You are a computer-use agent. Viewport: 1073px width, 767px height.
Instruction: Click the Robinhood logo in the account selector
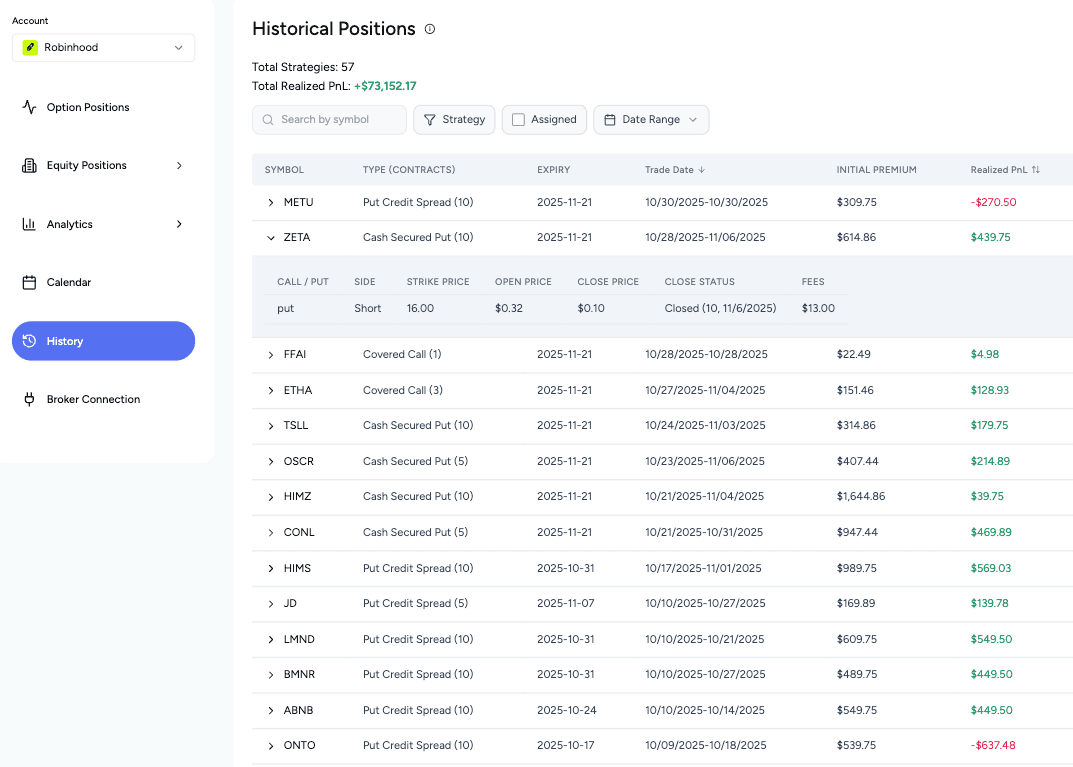pos(28,47)
